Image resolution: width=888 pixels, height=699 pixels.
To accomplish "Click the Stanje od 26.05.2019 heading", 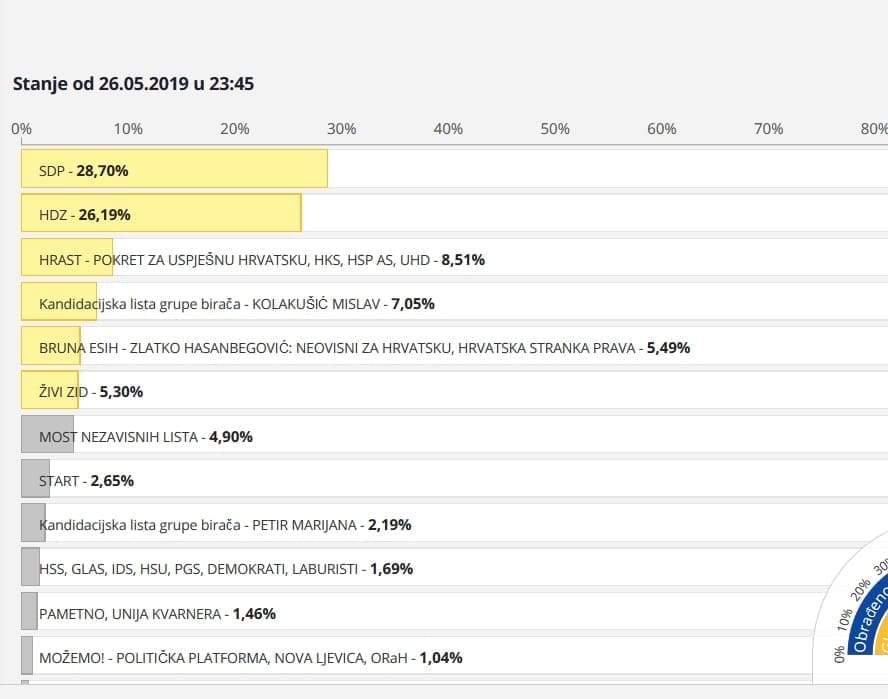I will (x=133, y=83).
